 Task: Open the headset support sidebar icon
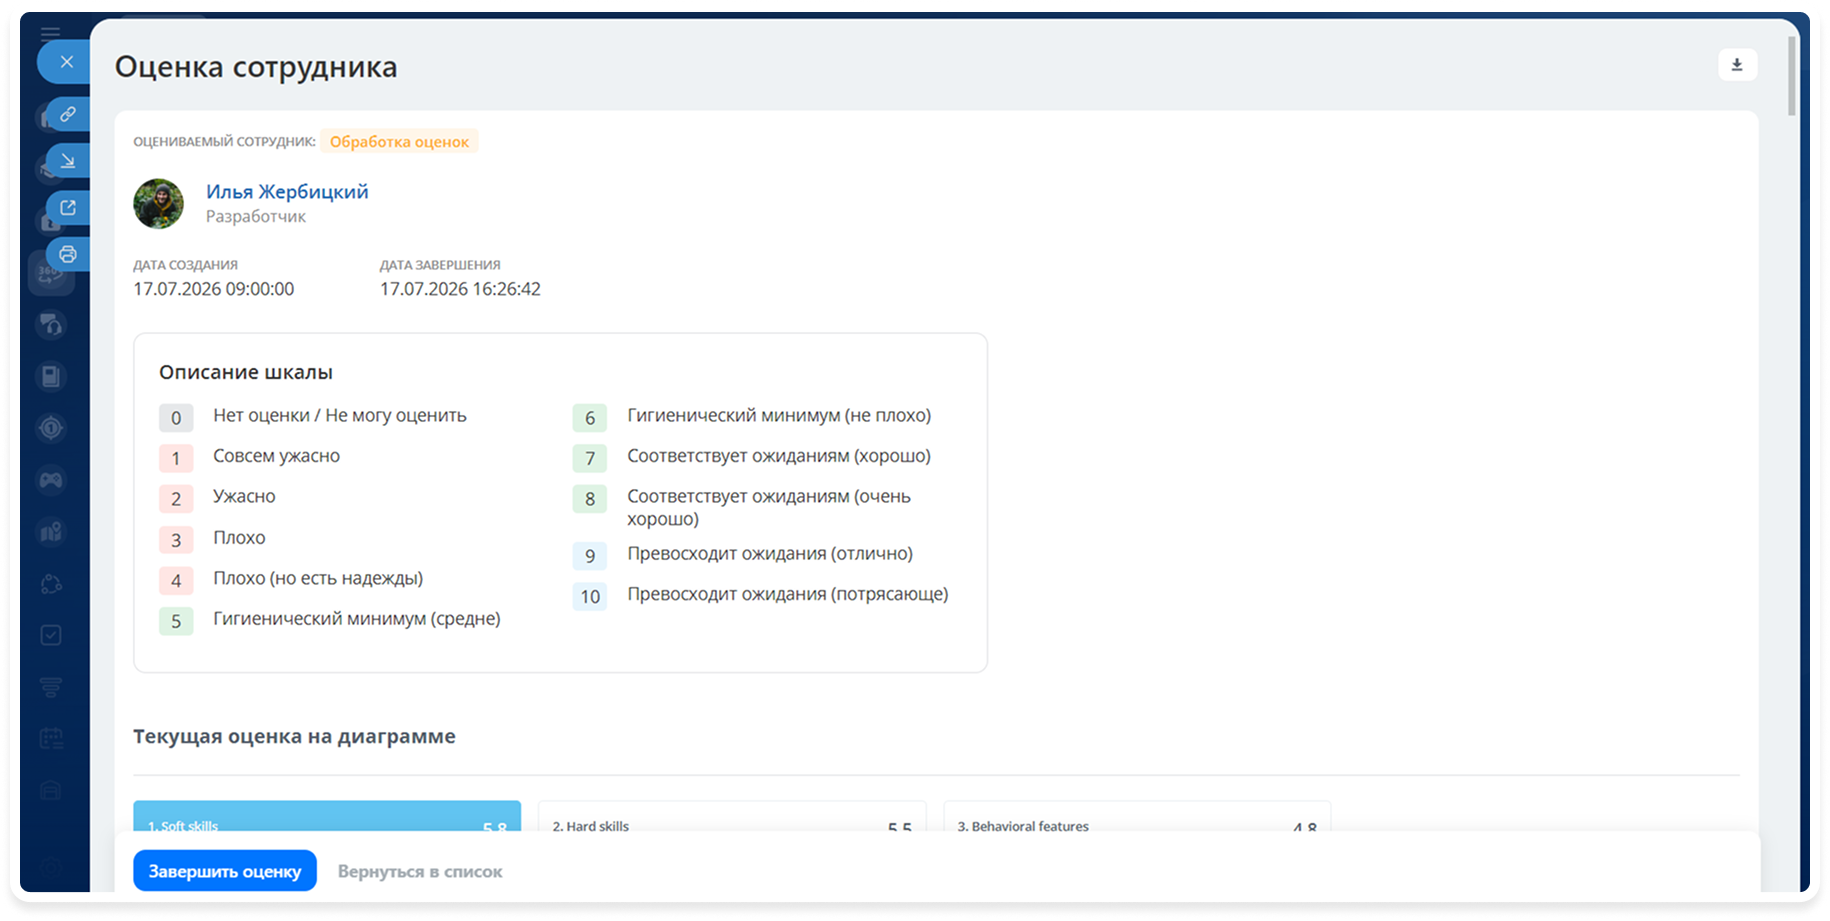pos(51,324)
